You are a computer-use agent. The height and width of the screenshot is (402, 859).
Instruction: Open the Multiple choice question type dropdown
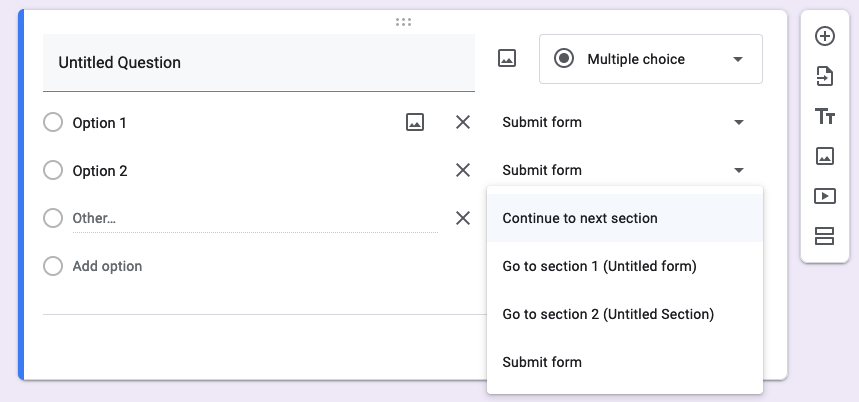(651, 59)
